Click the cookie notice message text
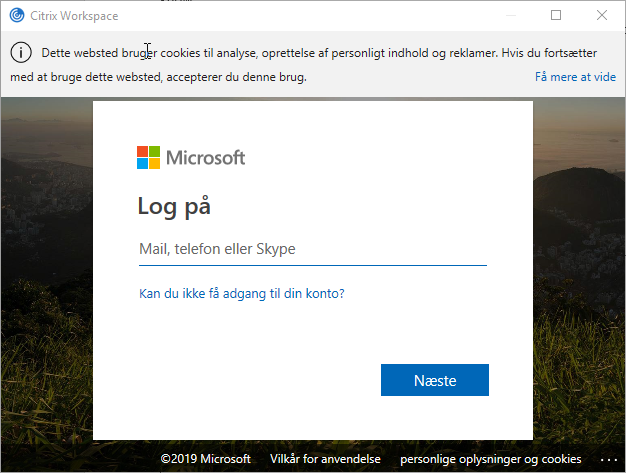 (303, 64)
